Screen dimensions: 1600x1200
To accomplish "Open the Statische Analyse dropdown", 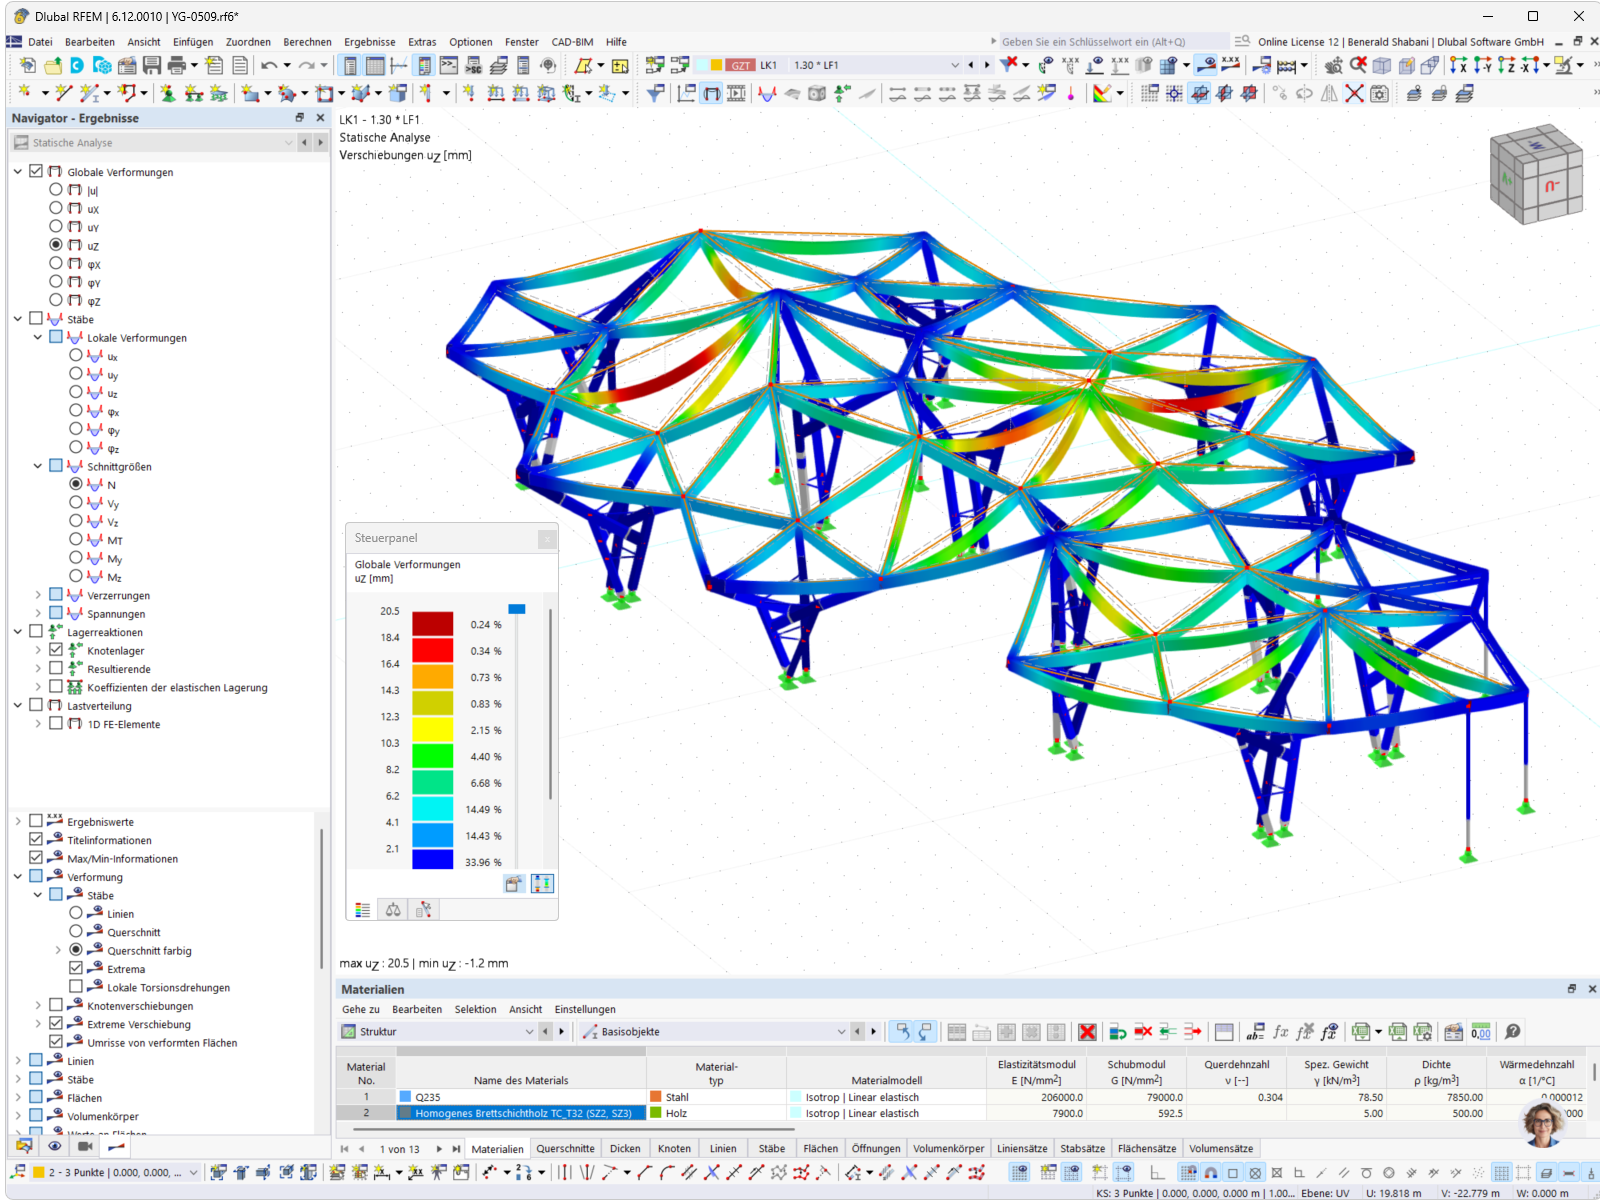I will point(290,142).
